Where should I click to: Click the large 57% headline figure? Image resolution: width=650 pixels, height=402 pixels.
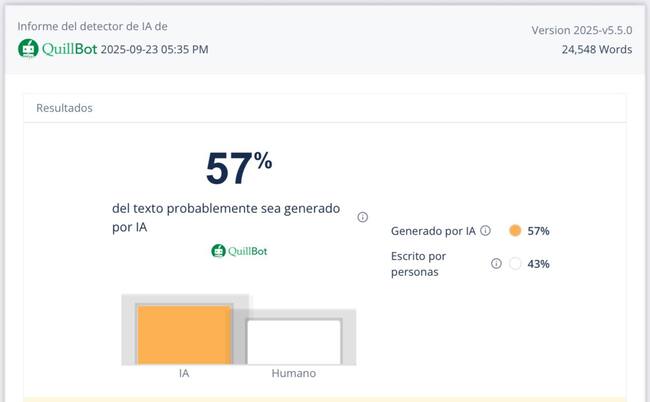click(x=238, y=168)
